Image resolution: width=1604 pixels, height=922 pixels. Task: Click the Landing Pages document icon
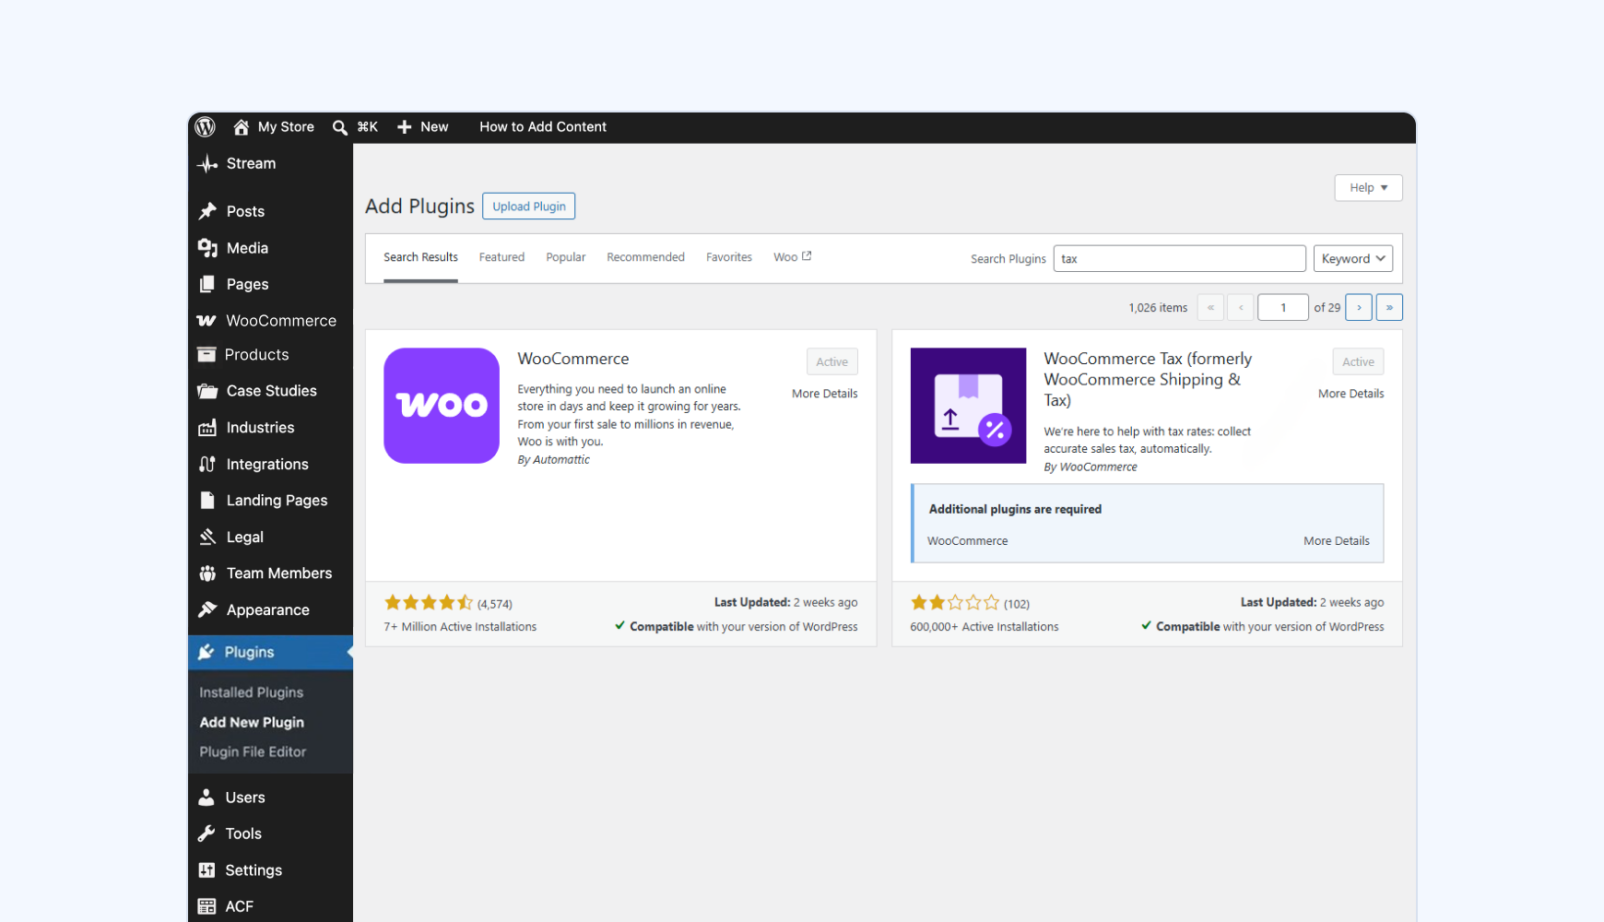click(207, 500)
